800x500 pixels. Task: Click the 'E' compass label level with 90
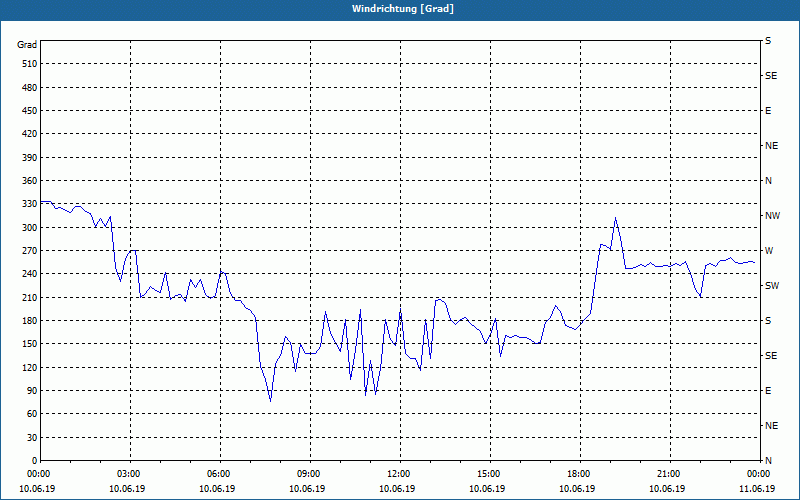[x=768, y=391]
